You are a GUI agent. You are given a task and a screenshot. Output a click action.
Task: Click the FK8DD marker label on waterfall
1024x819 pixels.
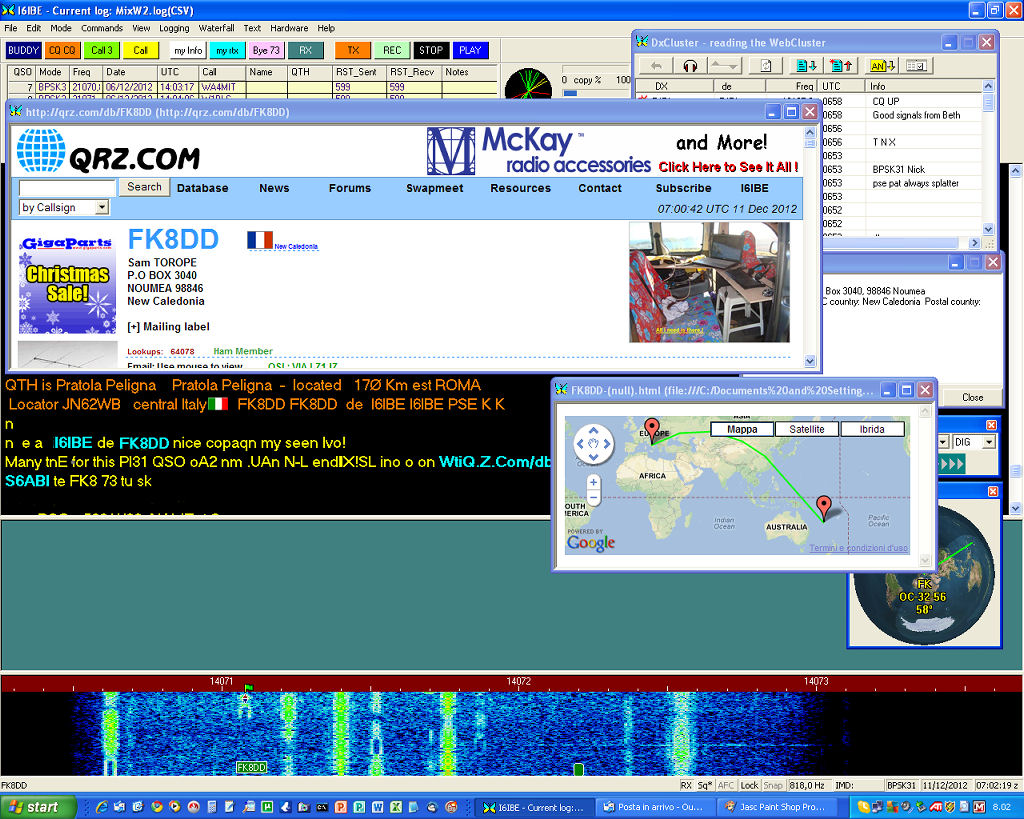(251, 767)
